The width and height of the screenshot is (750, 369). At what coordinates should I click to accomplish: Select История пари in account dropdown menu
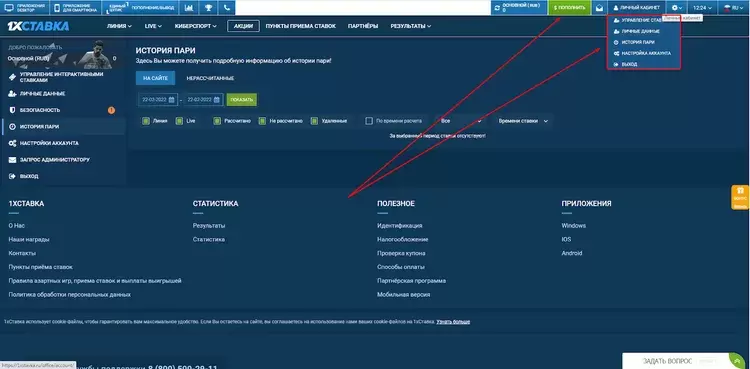click(634, 42)
